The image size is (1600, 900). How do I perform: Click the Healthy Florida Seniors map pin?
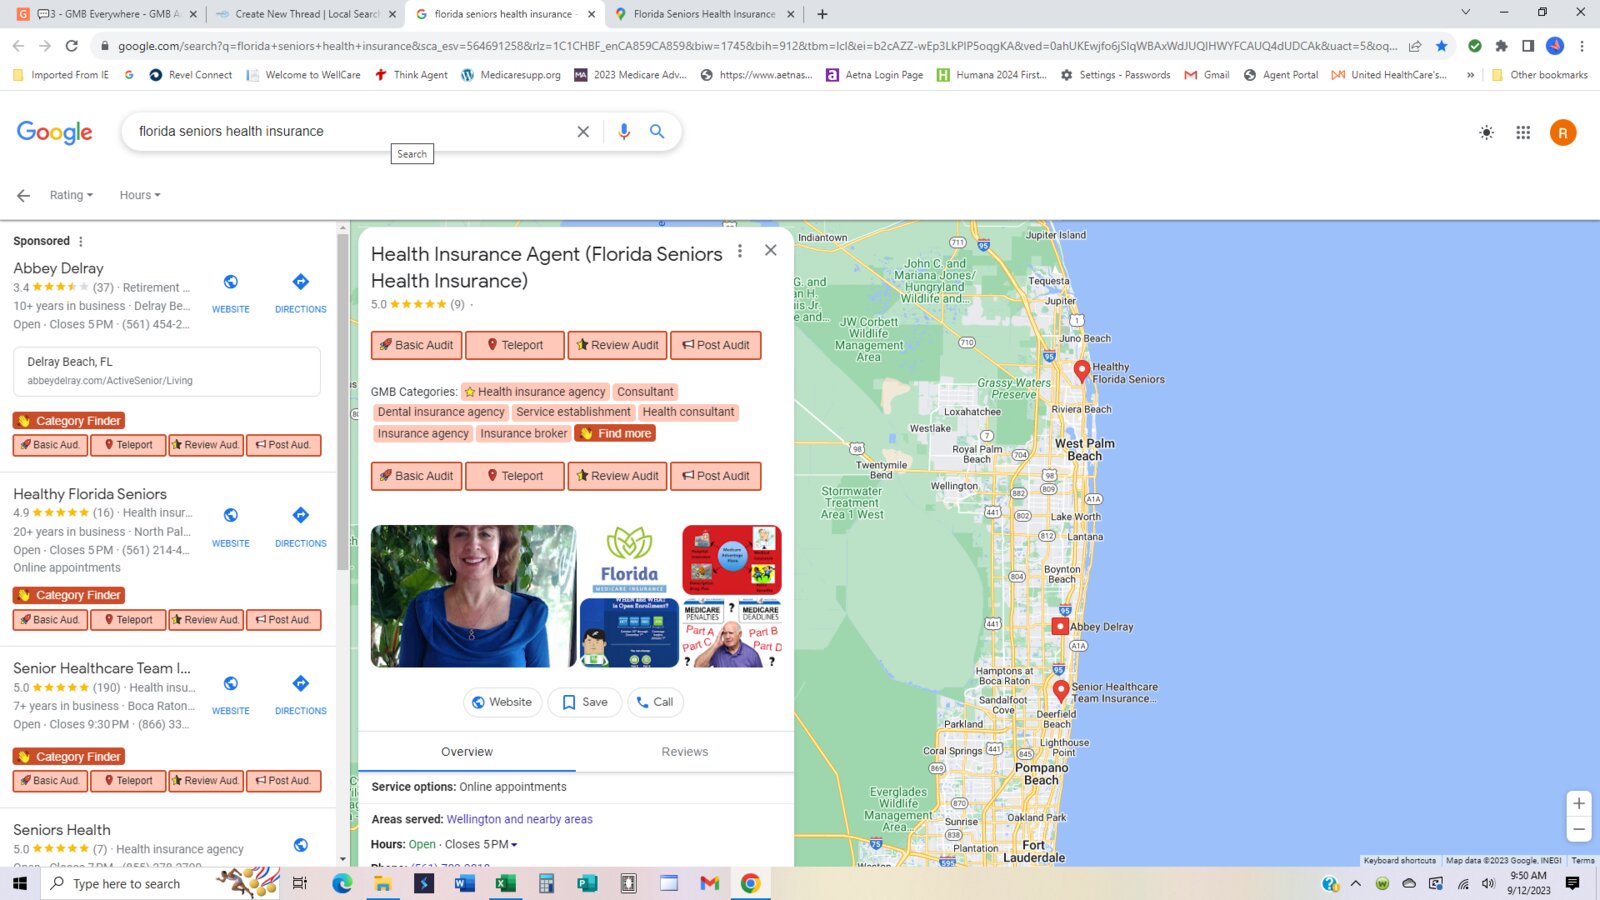1082,371
